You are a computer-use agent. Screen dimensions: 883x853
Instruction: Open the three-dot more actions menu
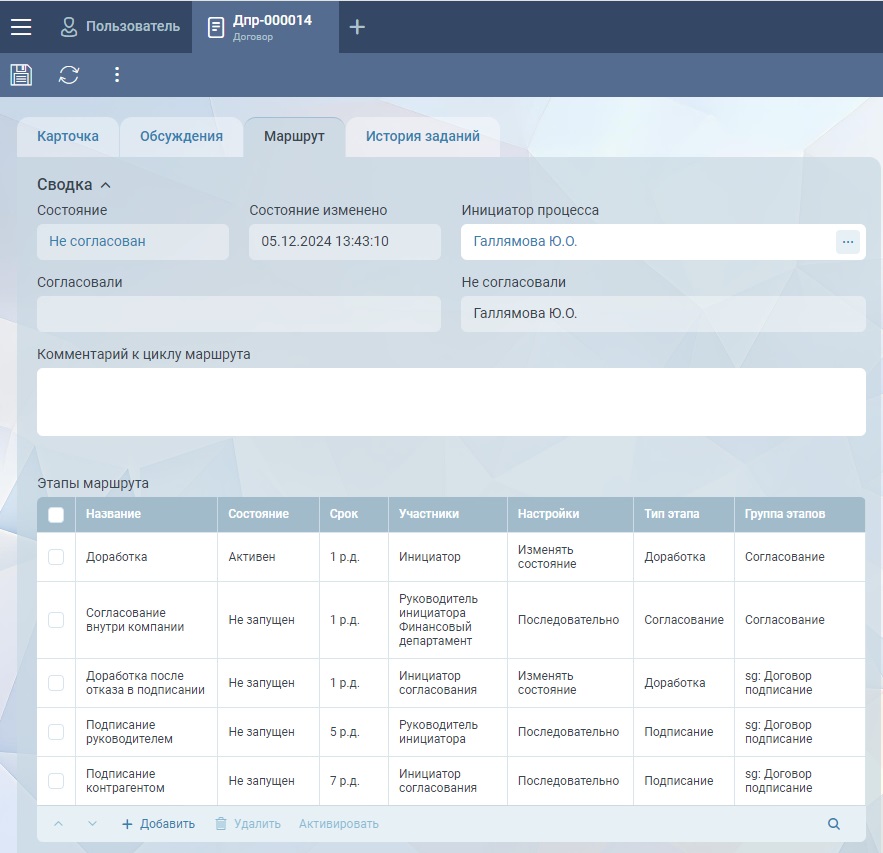click(117, 75)
